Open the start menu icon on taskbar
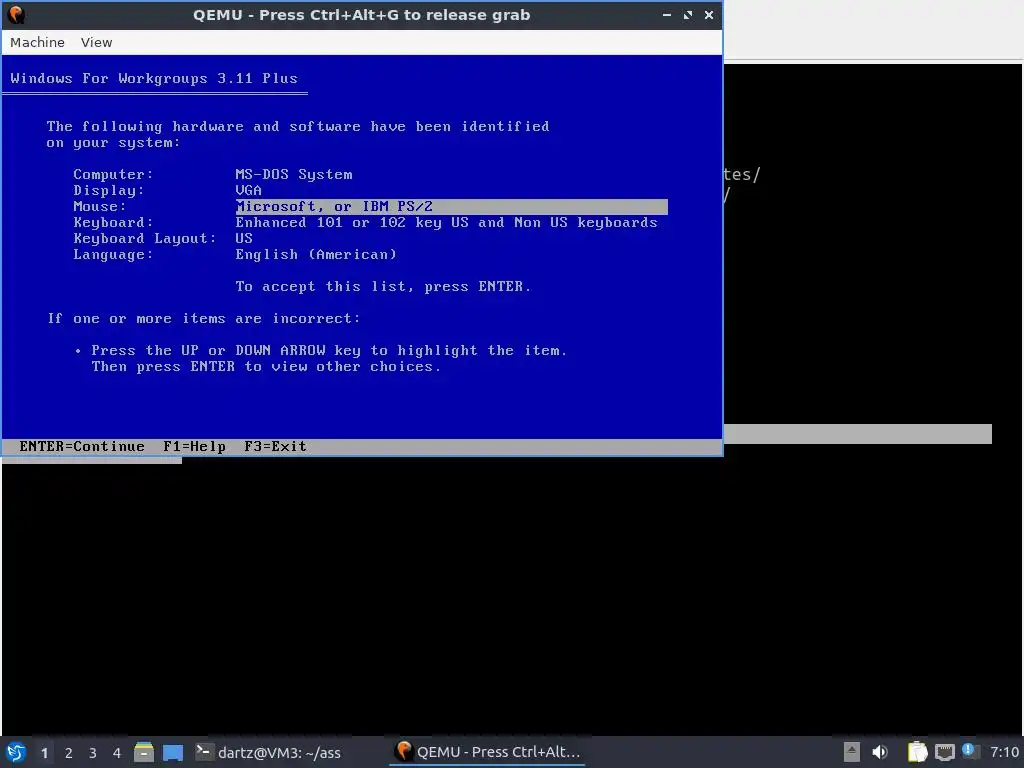 coord(16,752)
